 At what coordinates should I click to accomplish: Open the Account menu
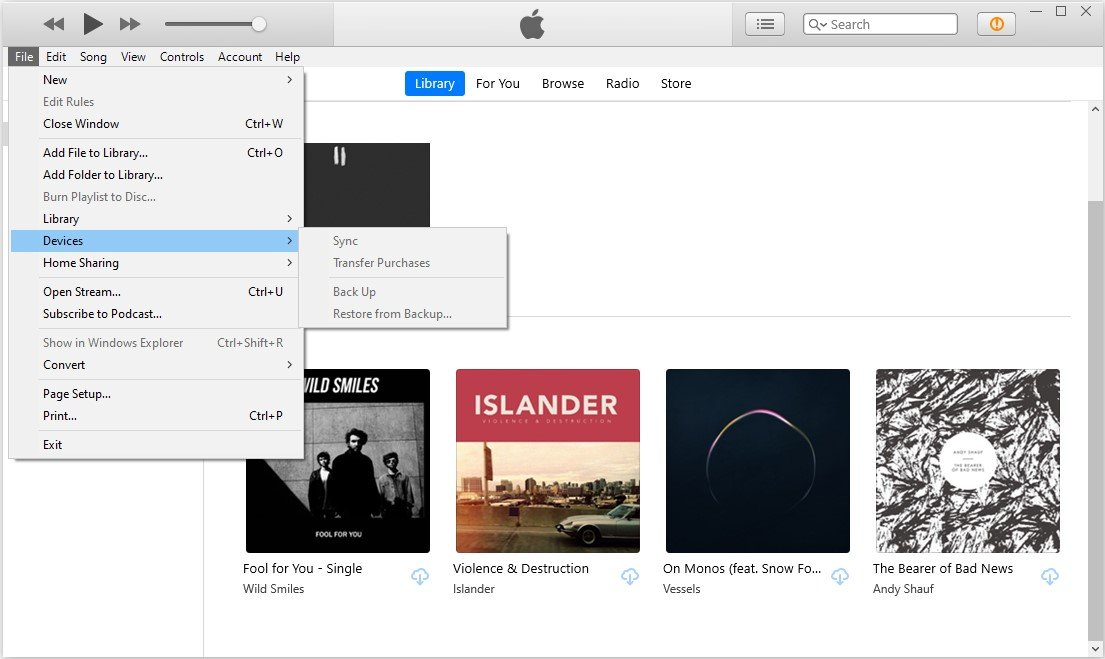(x=240, y=56)
